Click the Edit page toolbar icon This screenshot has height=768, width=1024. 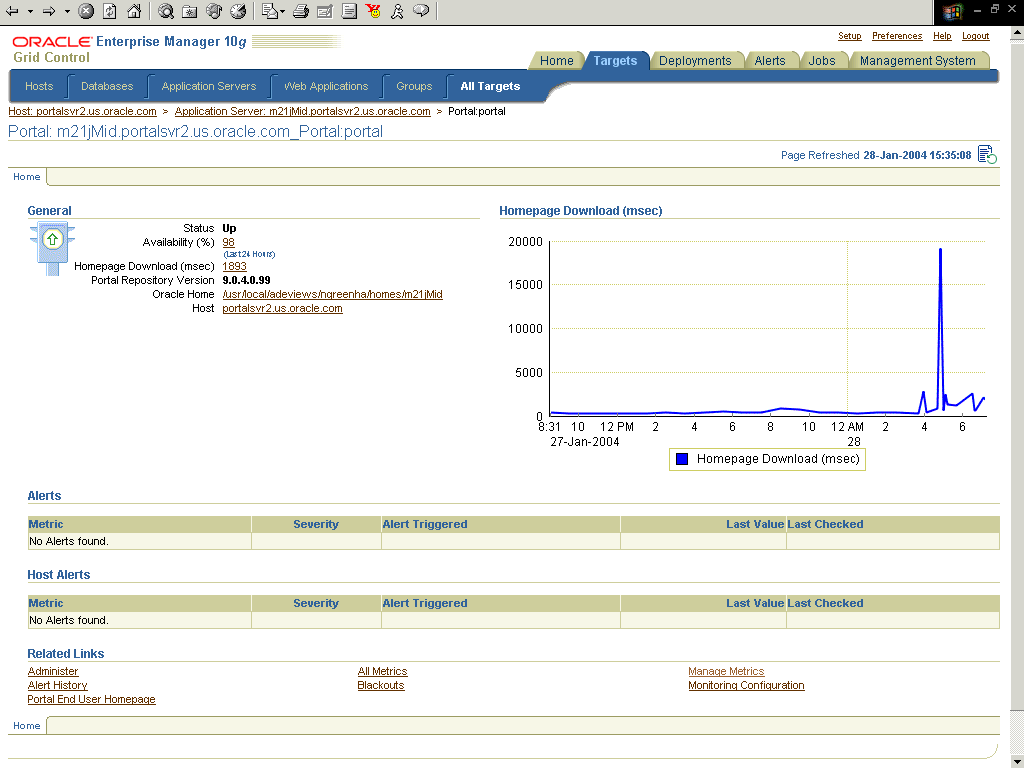click(x=325, y=11)
